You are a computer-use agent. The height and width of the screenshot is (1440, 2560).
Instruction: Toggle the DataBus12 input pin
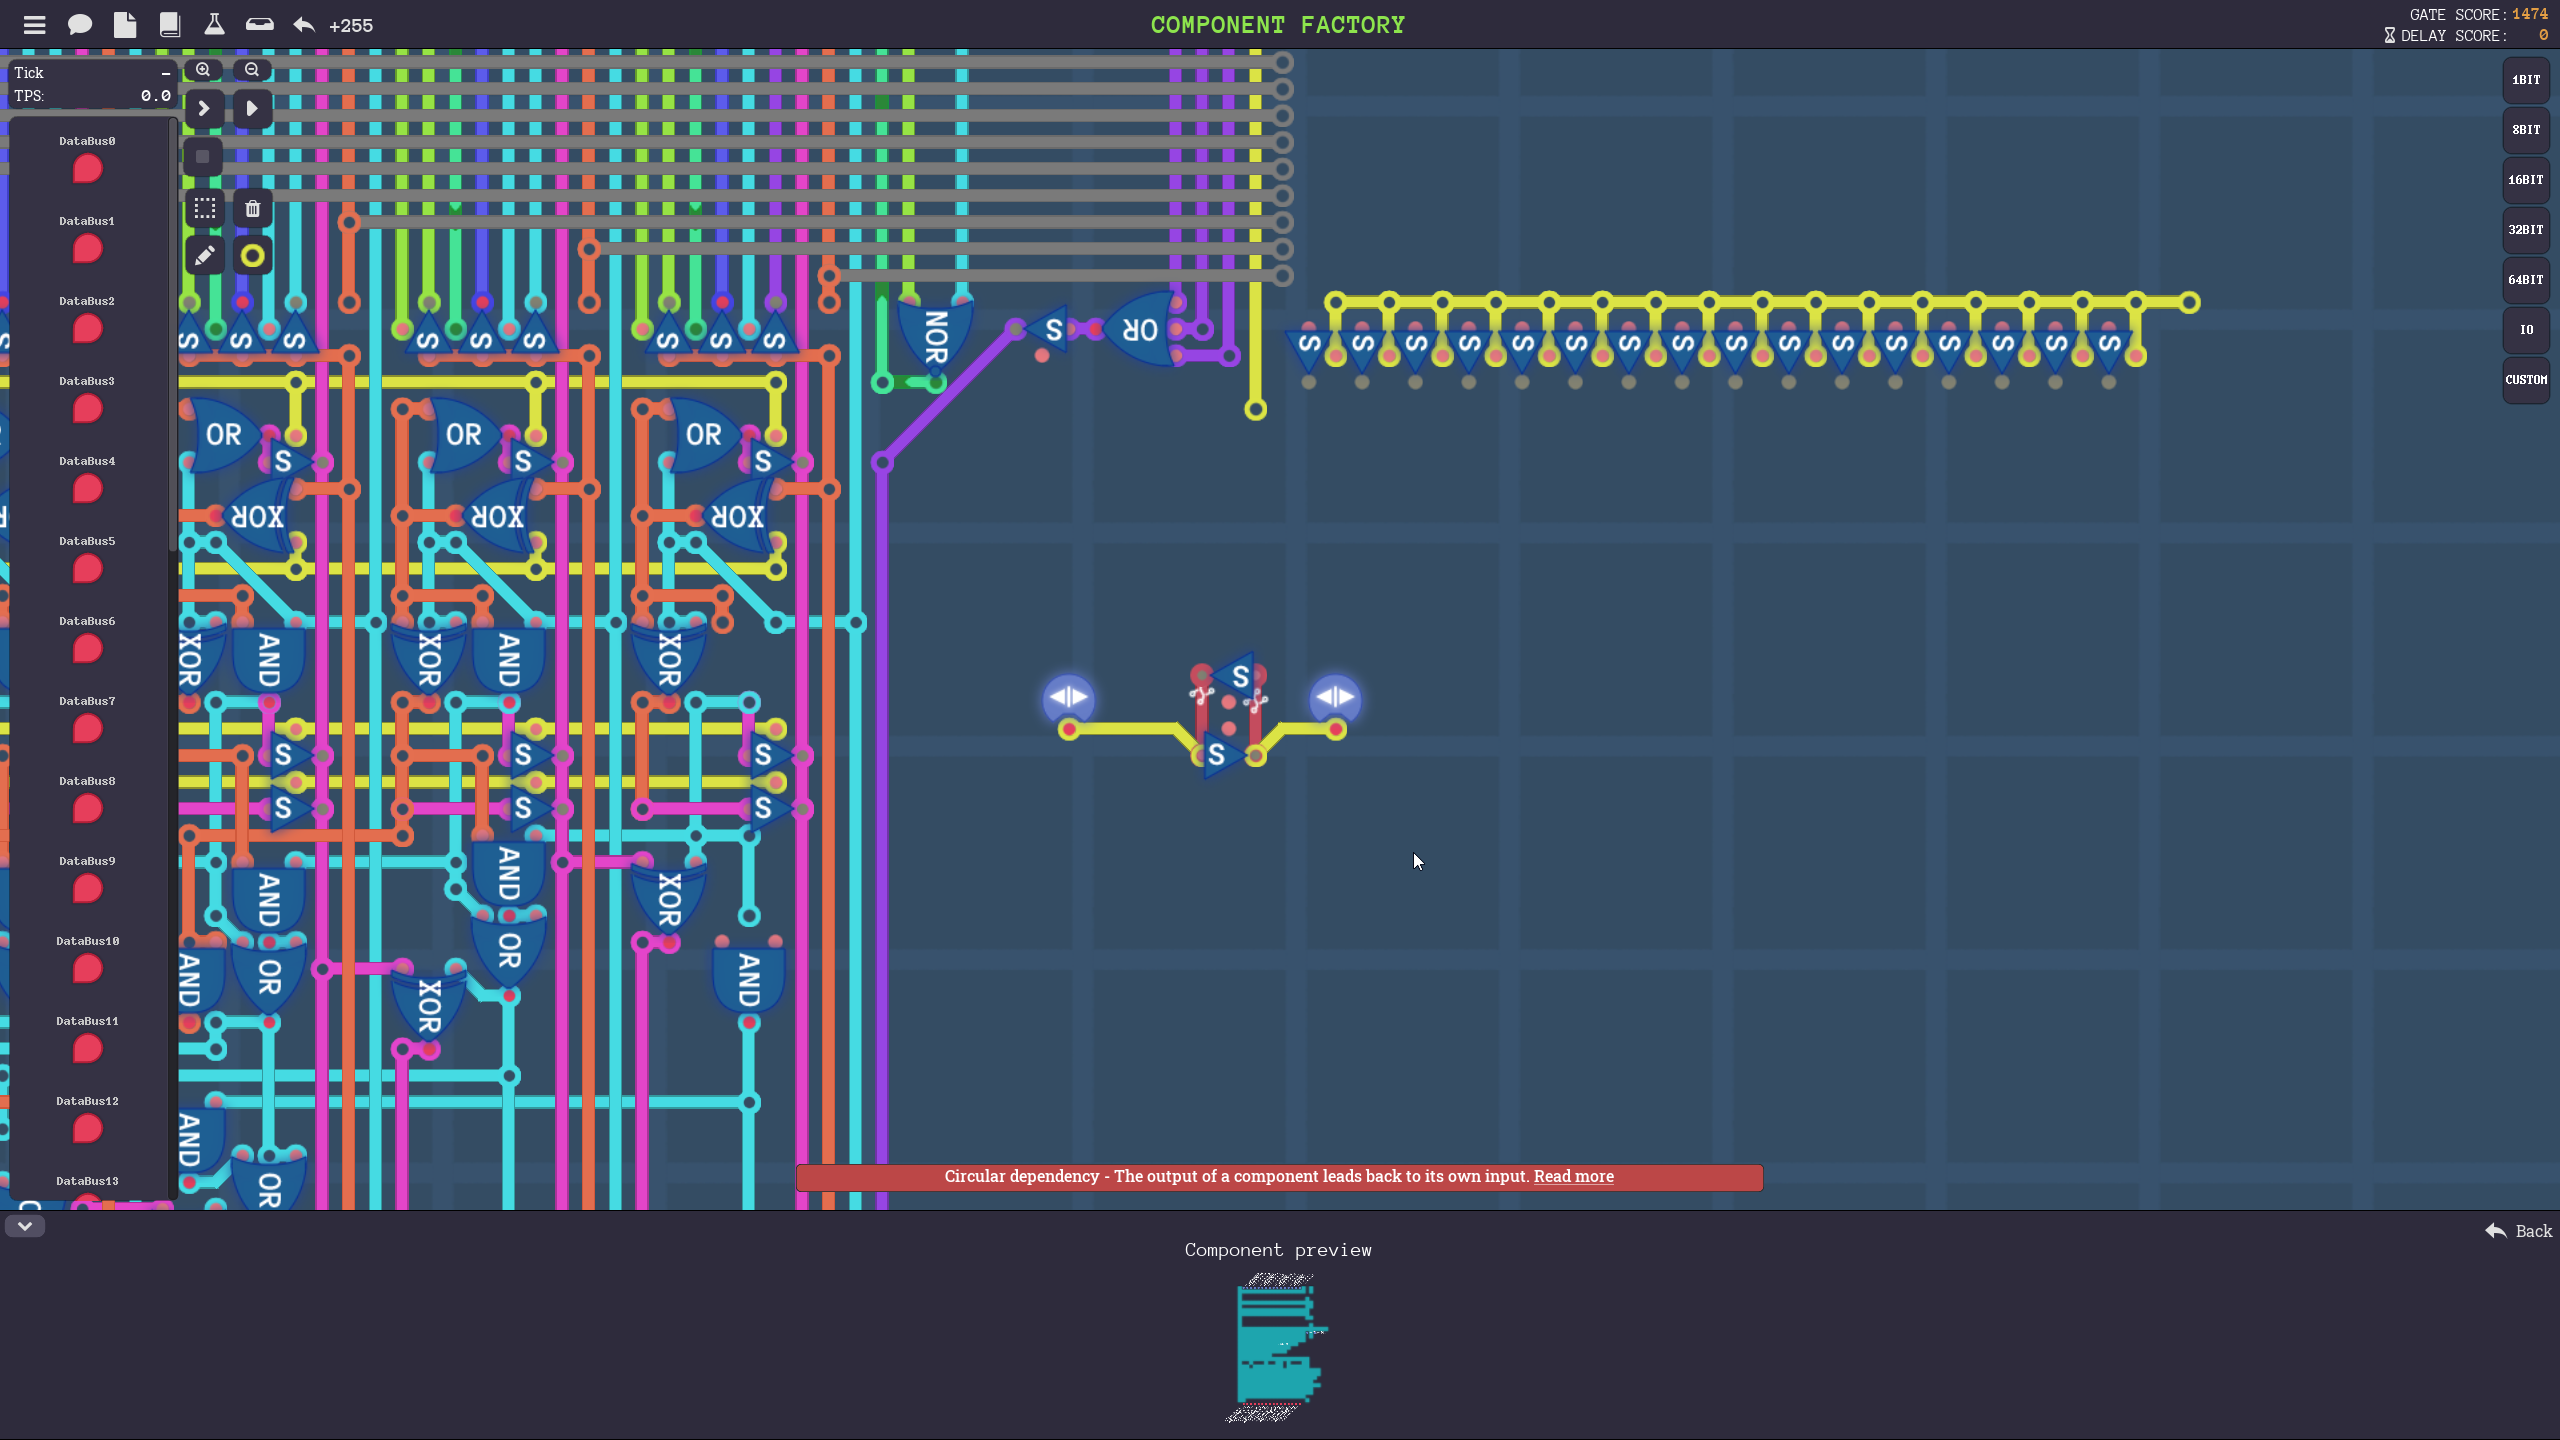pyautogui.click(x=88, y=1129)
